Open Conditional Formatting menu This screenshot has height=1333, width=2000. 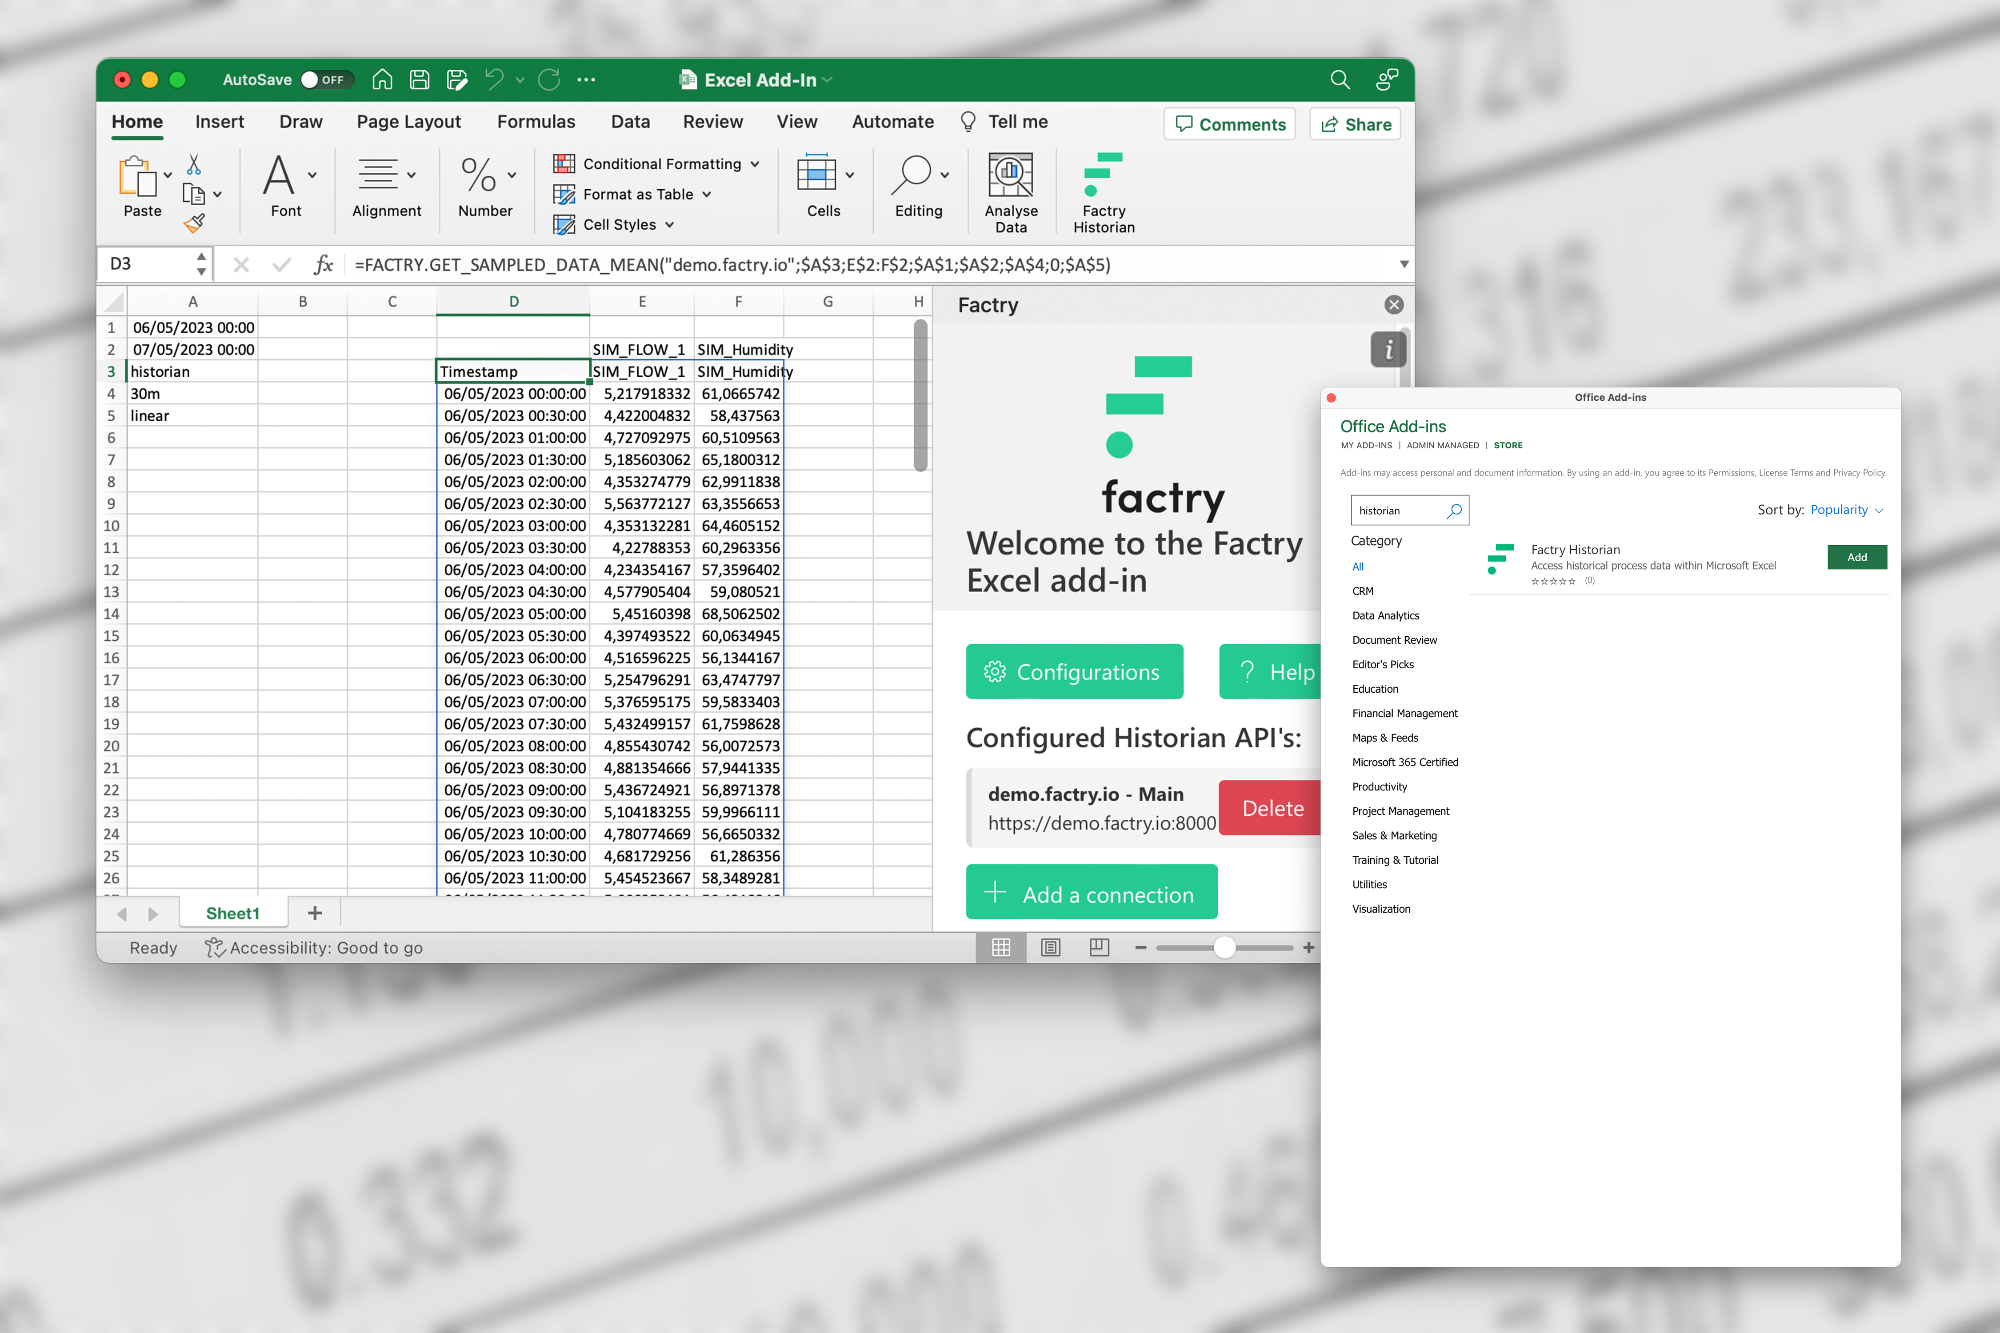click(657, 164)
